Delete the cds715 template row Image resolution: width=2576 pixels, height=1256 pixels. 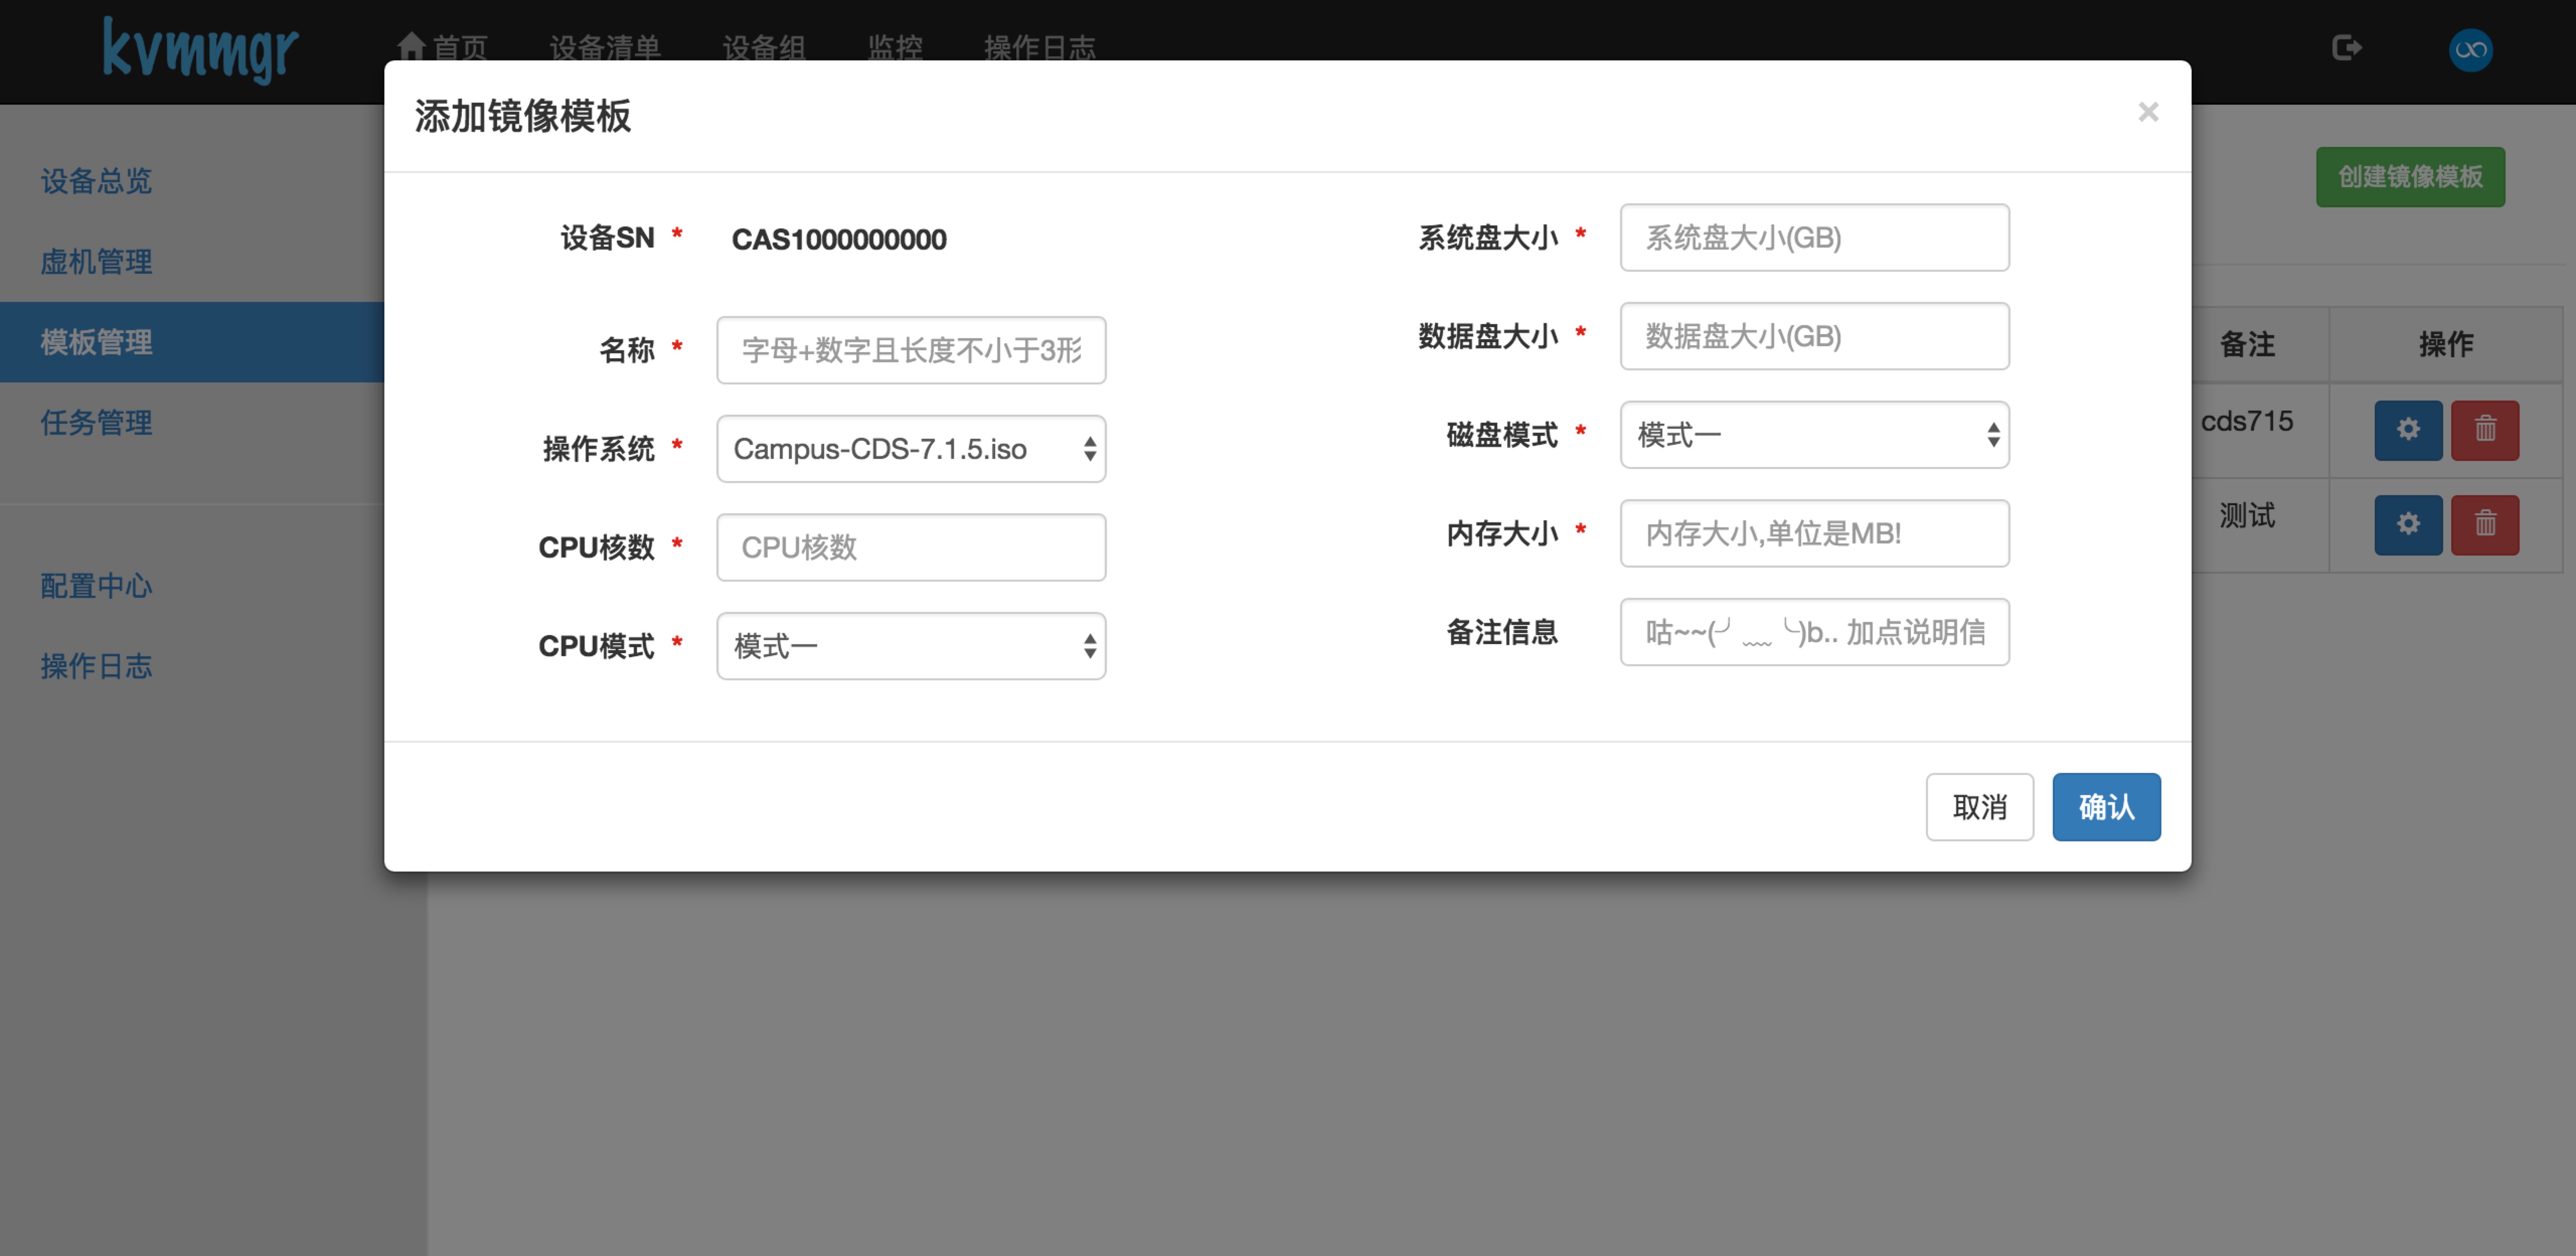2484,430
